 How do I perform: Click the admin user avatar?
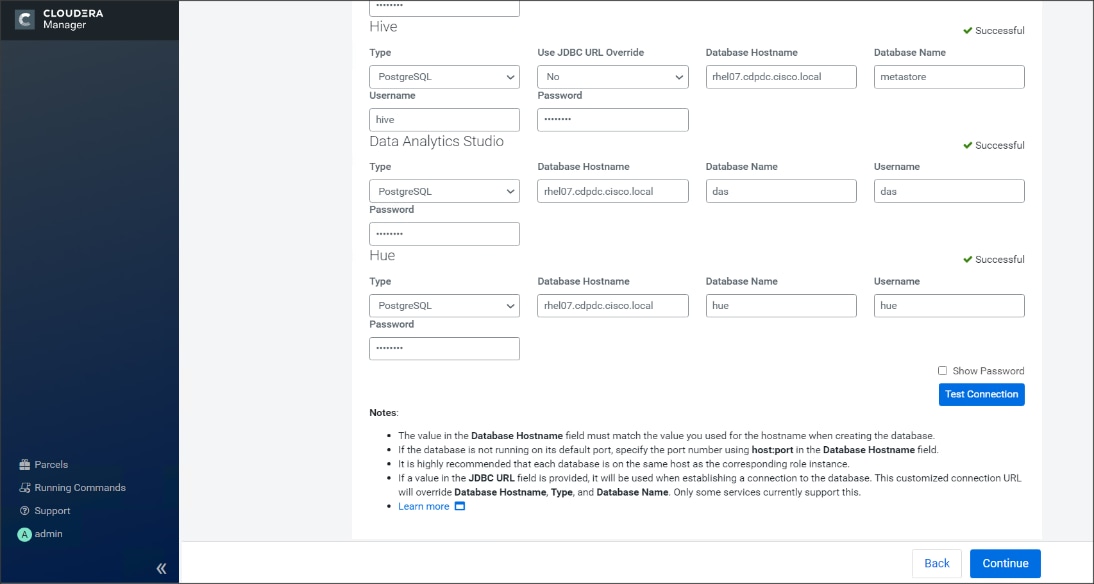tap(24, 534)
